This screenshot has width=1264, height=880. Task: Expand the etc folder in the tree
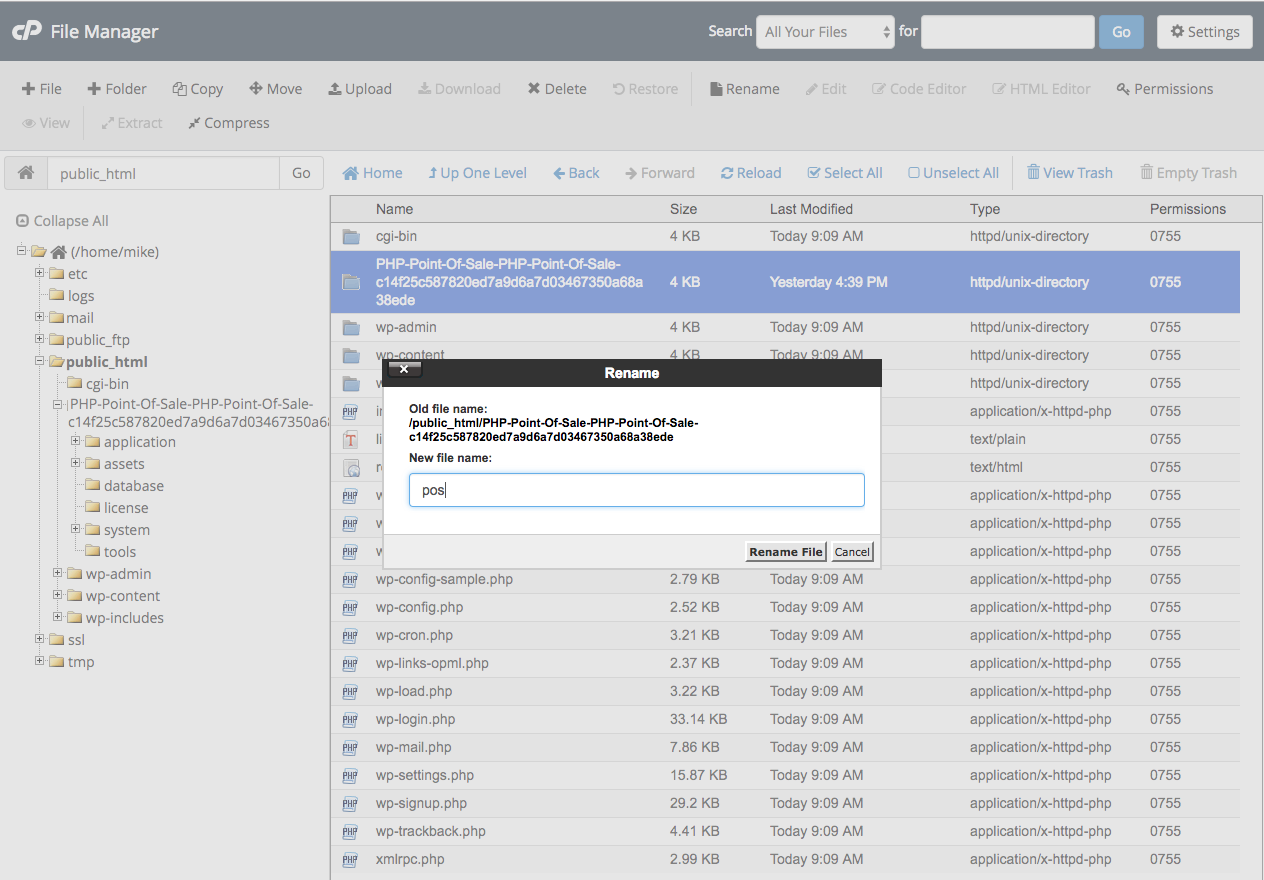(40, 273)
